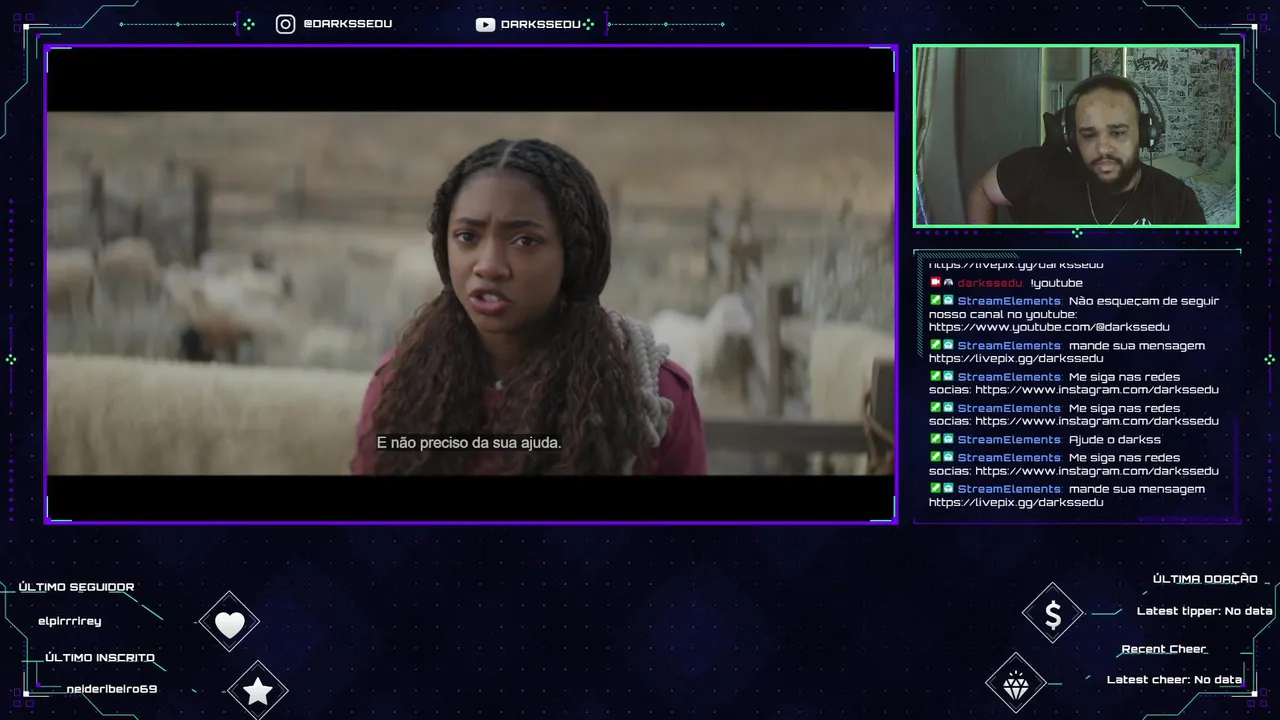This screenshot has height=720, width=1280.
Task: Click the gem icon next to Recent Cheer
Action: [1016, 684]
